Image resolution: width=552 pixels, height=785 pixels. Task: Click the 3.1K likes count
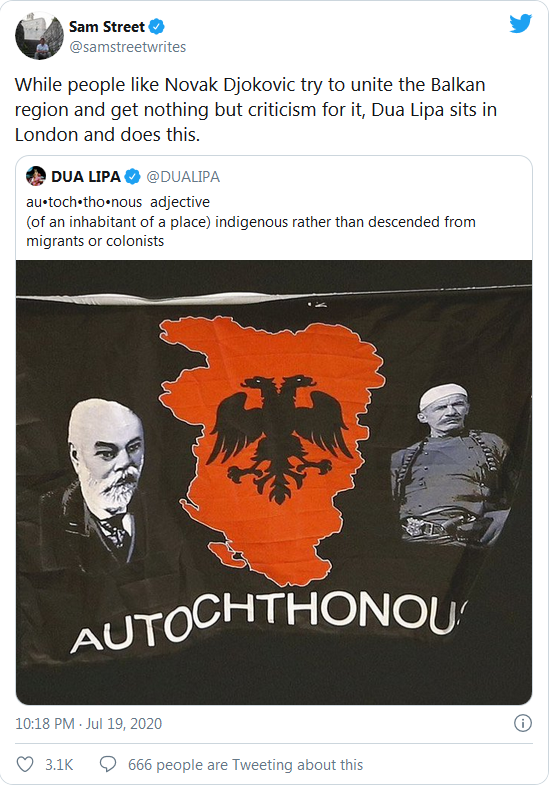59,765
